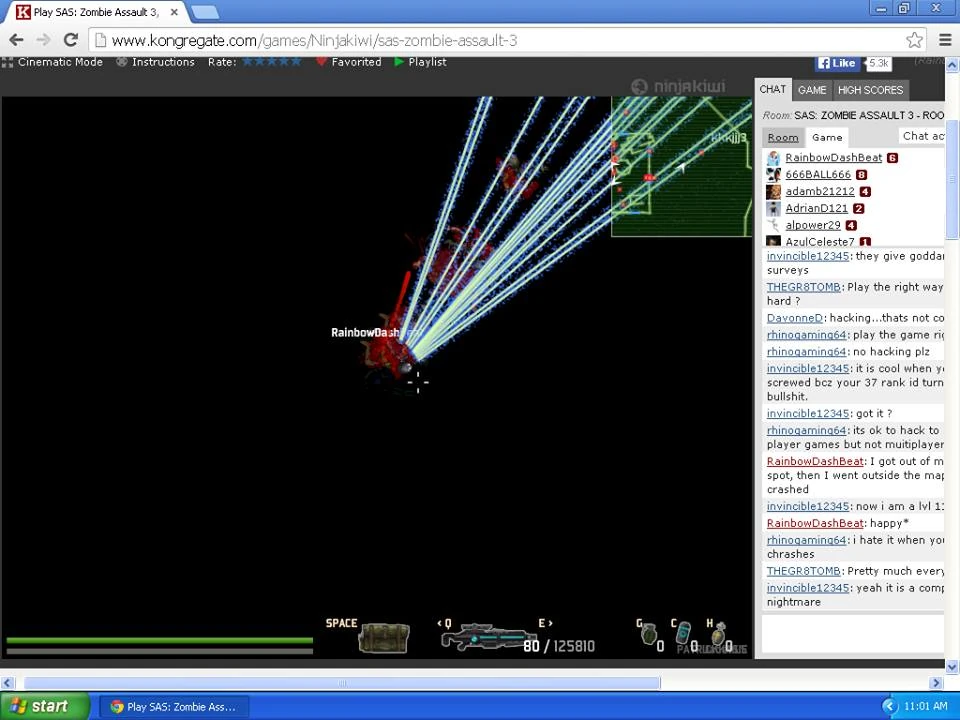Select the Game chat sub-tab
Viewport: 960px width, 720px height.
pyautogui.click(x=827, y=137)
